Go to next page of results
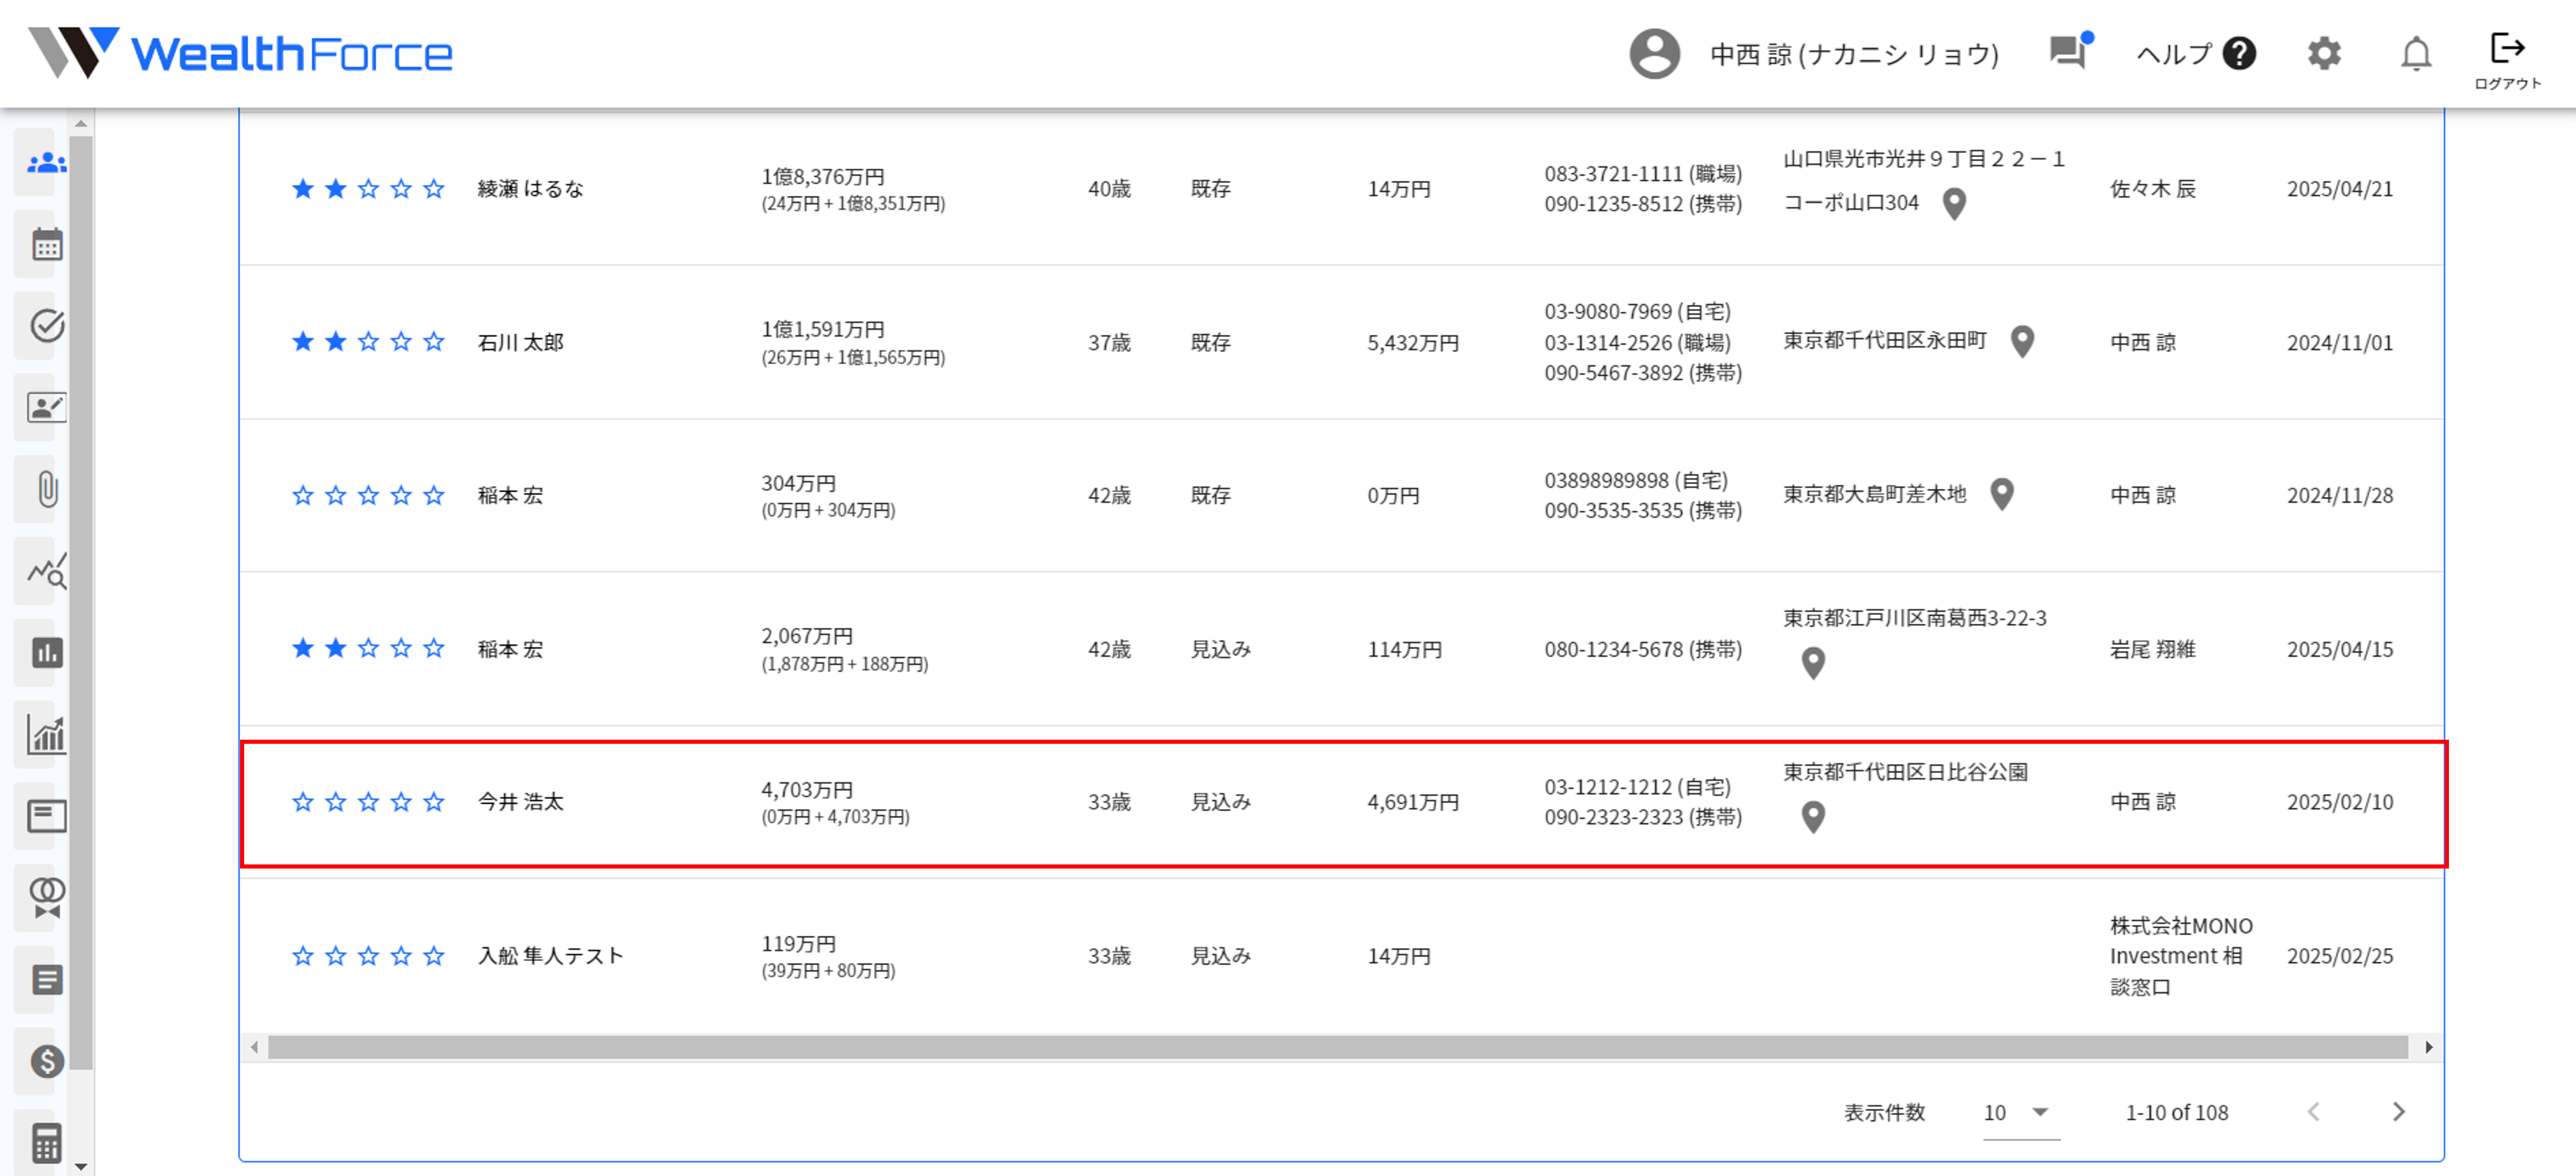 (2398, 1112)
